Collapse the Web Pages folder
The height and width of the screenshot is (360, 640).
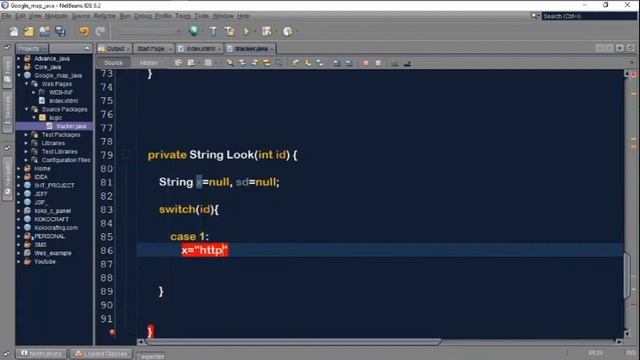pyautogui.click(x=27, y=84)
